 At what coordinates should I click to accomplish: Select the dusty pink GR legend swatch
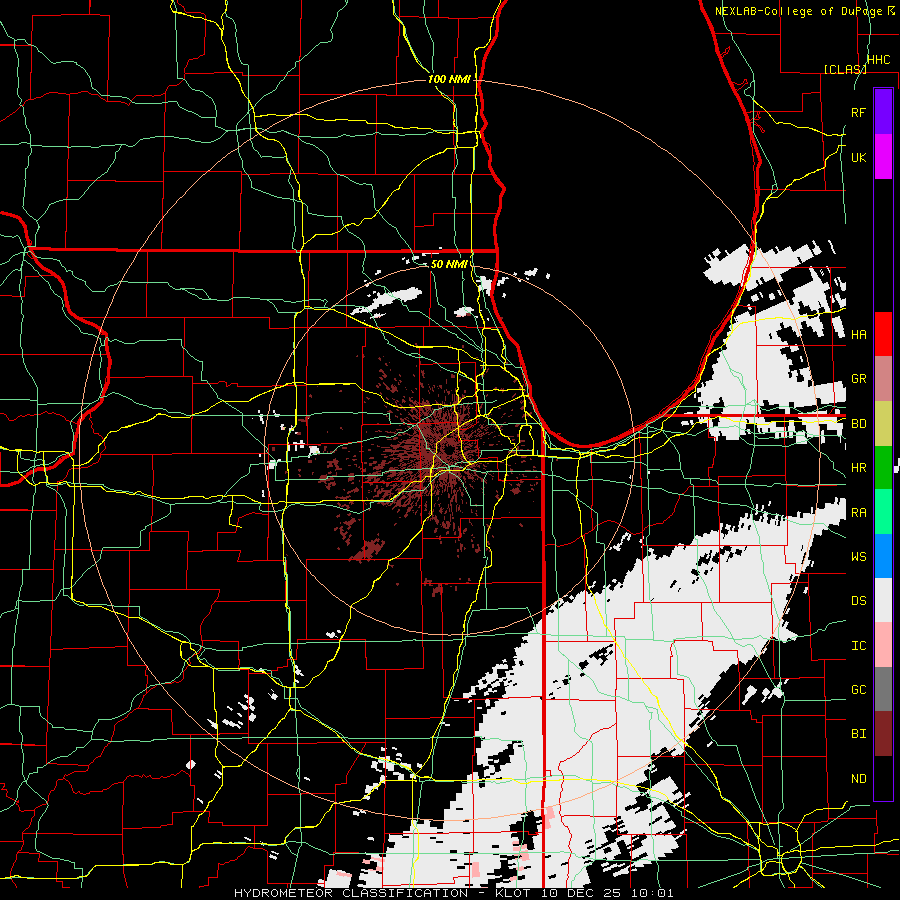883,379
